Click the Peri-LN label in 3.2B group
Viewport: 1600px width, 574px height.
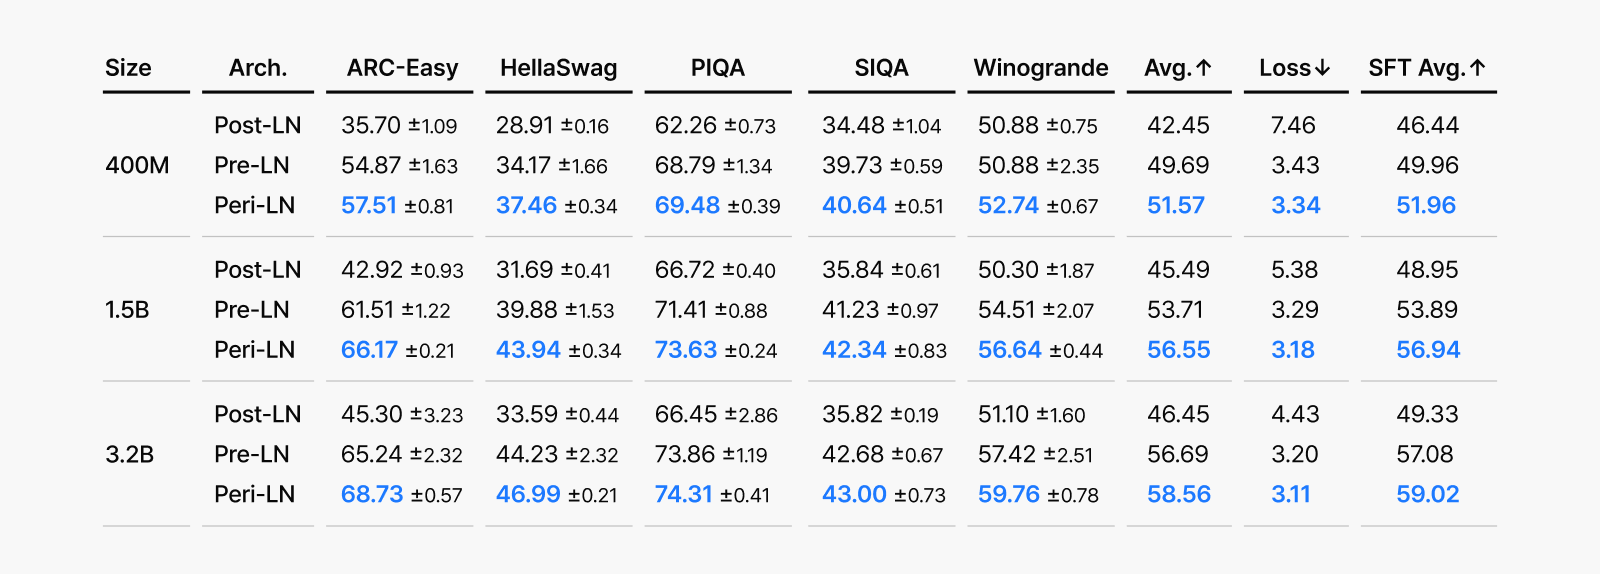[255, 494]
